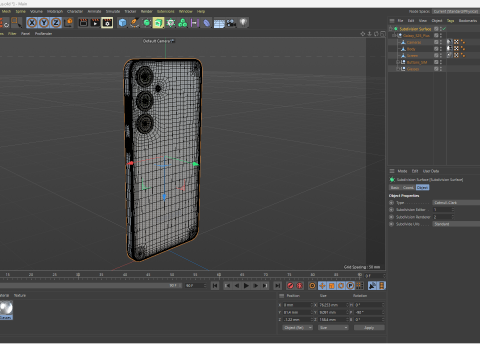The image size is (480, 360).
Task: Toggle the red Autokeying button
Action: (x=300, y=286)
